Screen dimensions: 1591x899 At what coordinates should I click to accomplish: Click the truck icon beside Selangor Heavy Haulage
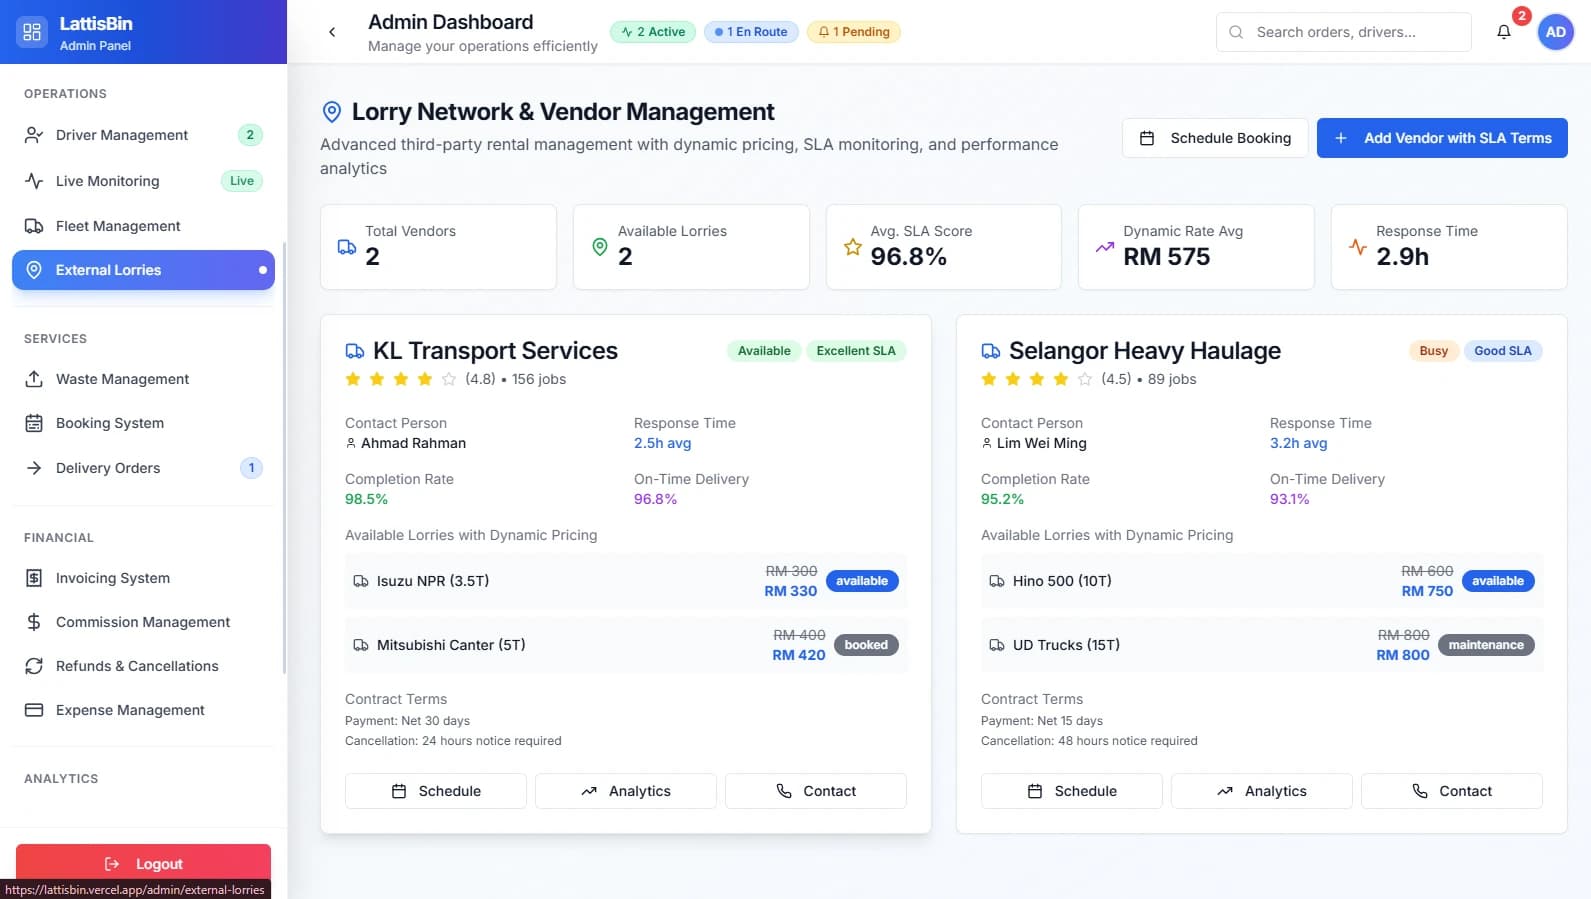click(990, 351)
